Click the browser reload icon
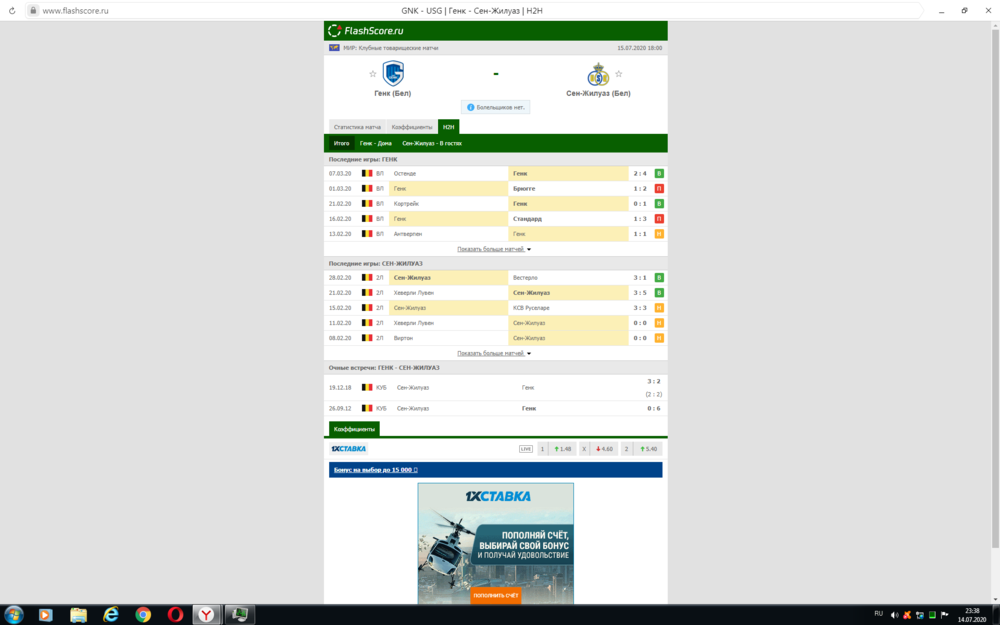Image resolution: width=1000 pixels, height=625 pixels. [x=11, y=11]
